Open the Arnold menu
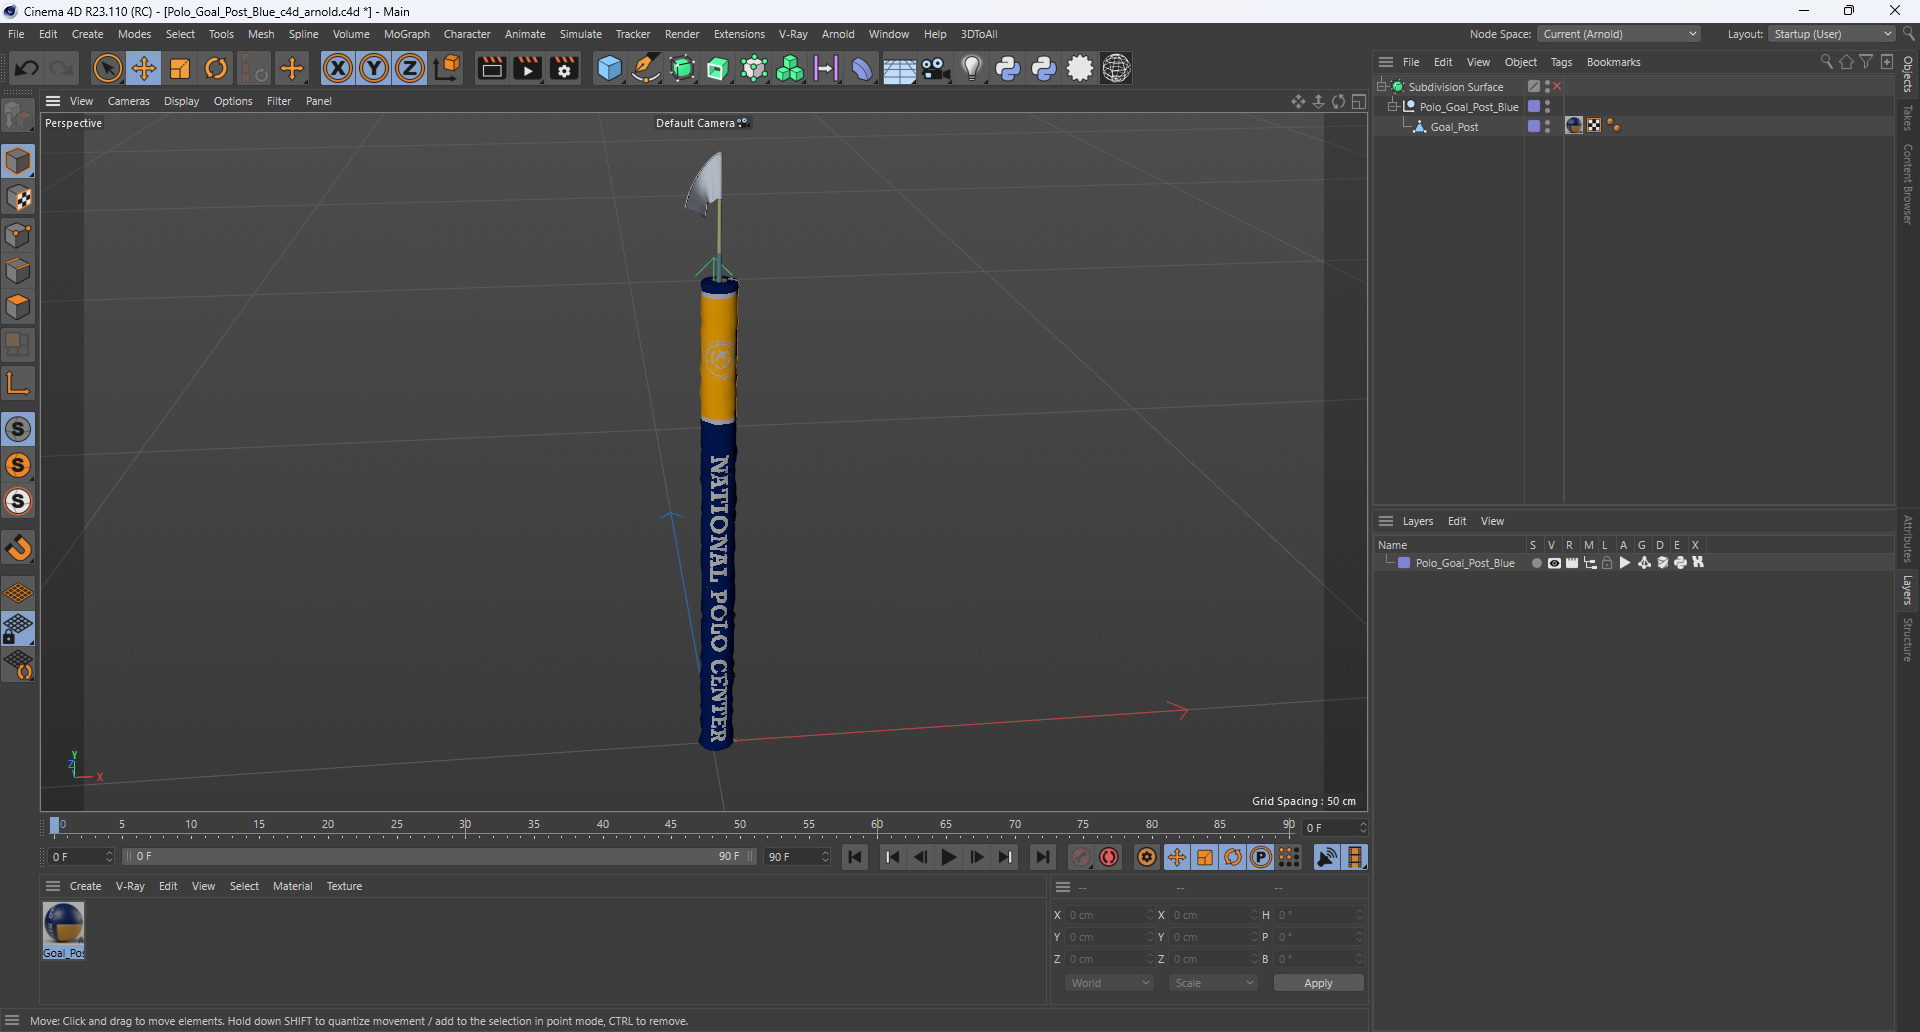1920x1032 pixels. [838, 34]
